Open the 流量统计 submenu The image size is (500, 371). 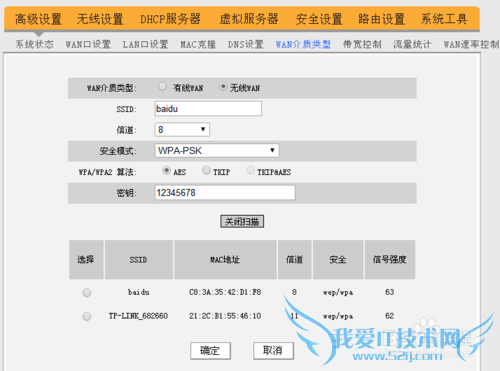coord(412,44)
